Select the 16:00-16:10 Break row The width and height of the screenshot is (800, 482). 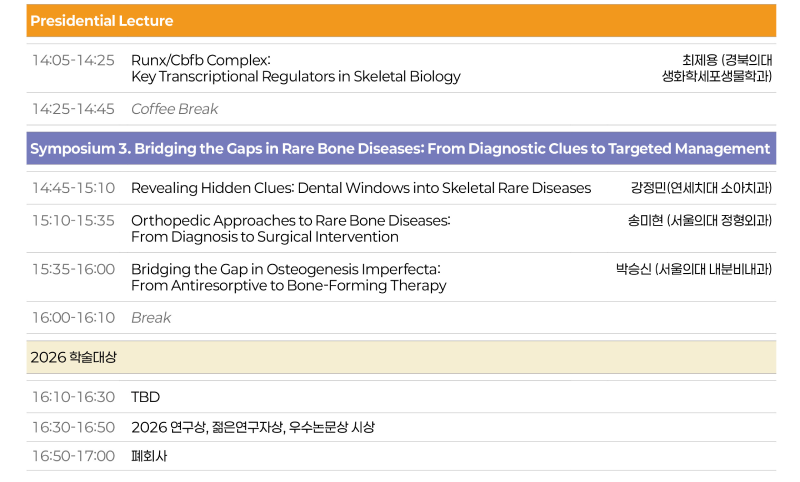[x=401, y=318]
